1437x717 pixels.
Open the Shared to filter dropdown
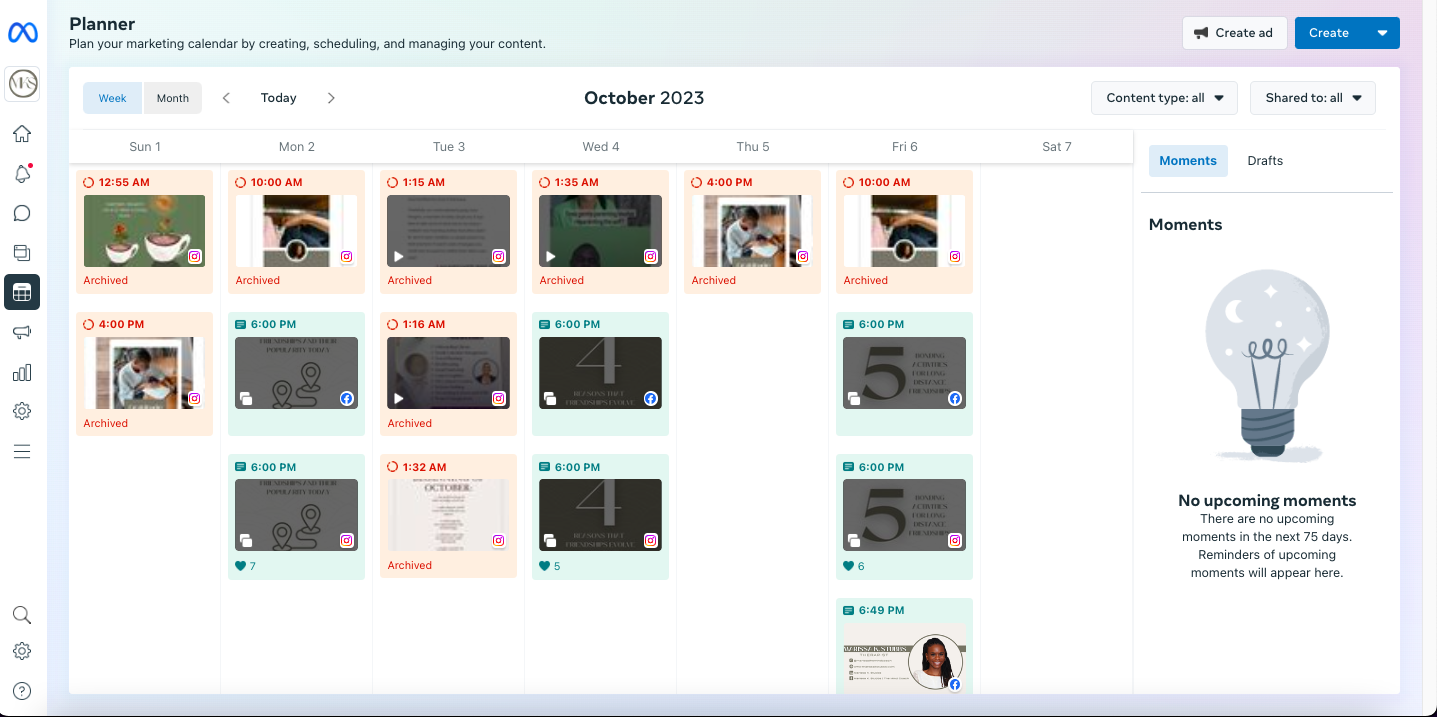point(1312,97)
